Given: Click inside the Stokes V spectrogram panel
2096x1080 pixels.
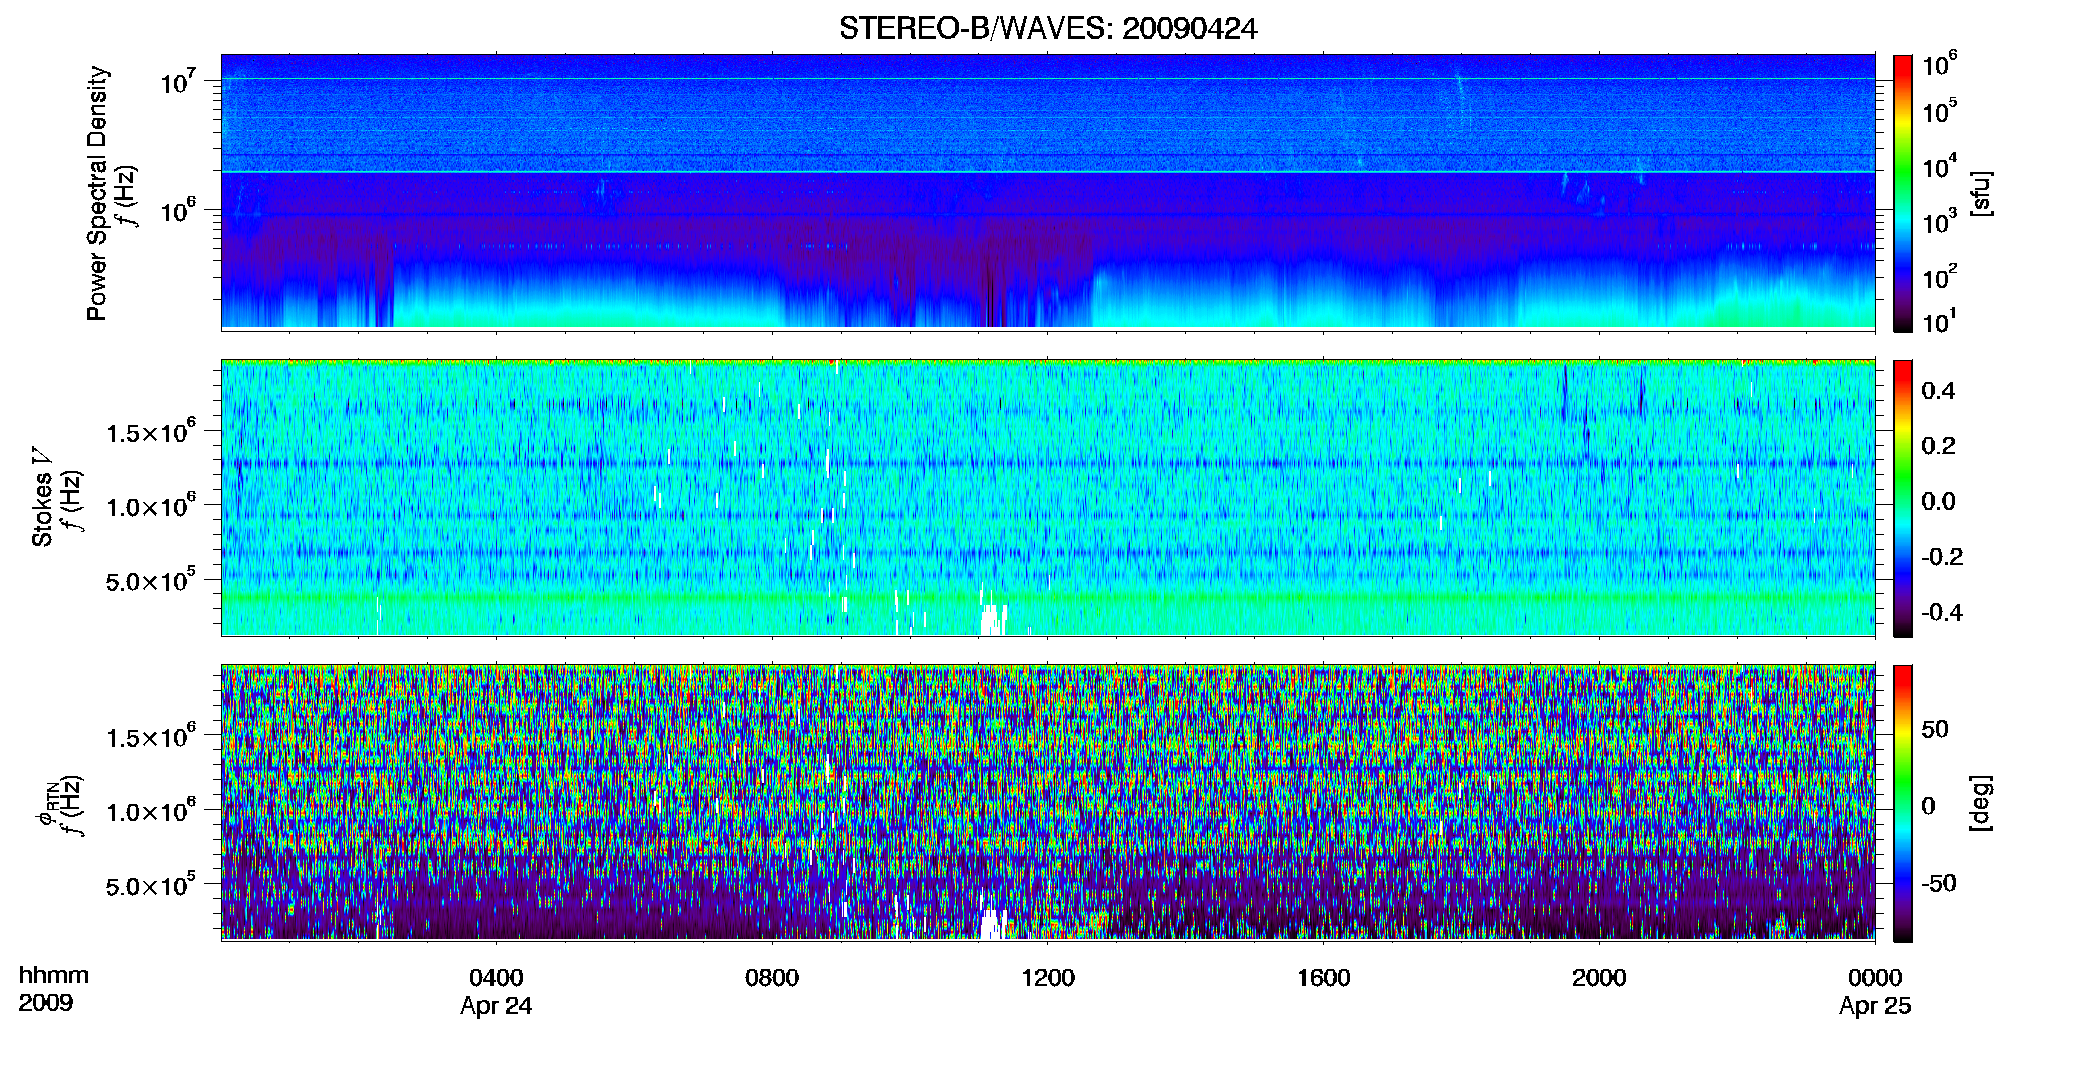Looking at the screenshot, I should (x=1048, y=498).
